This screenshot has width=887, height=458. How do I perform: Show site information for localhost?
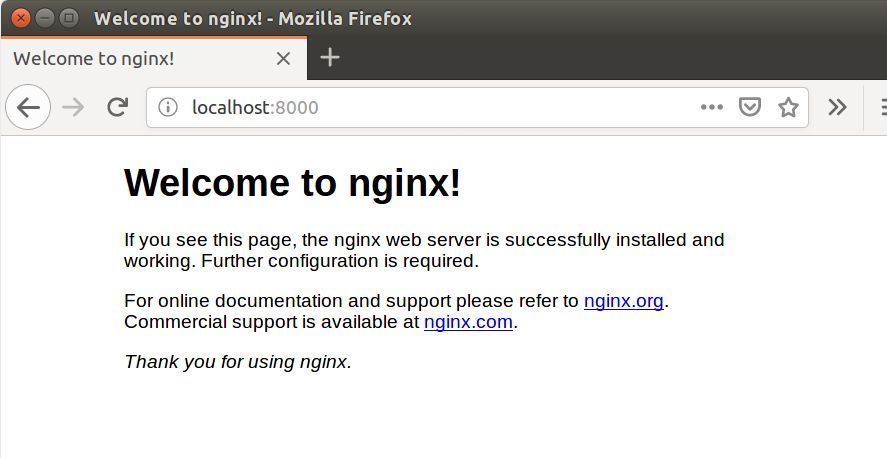[167, 107]
